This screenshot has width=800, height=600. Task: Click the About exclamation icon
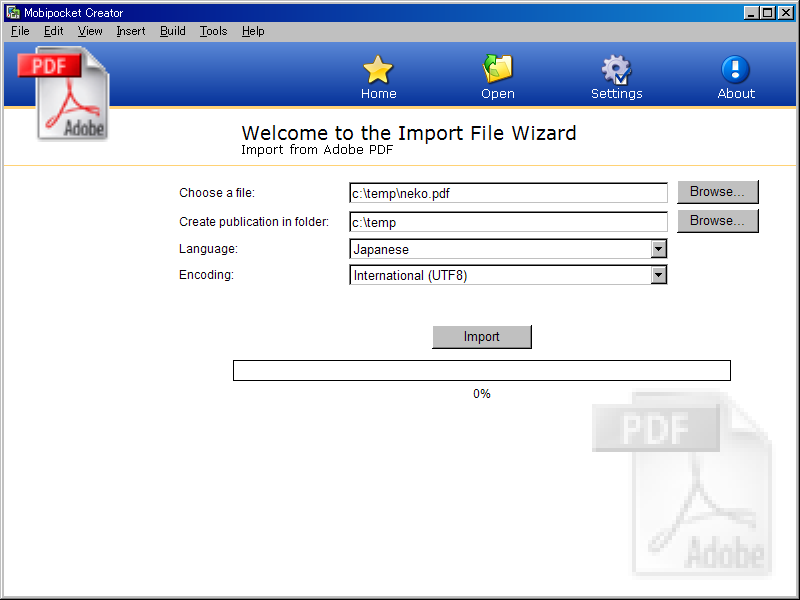click(736, 69)
